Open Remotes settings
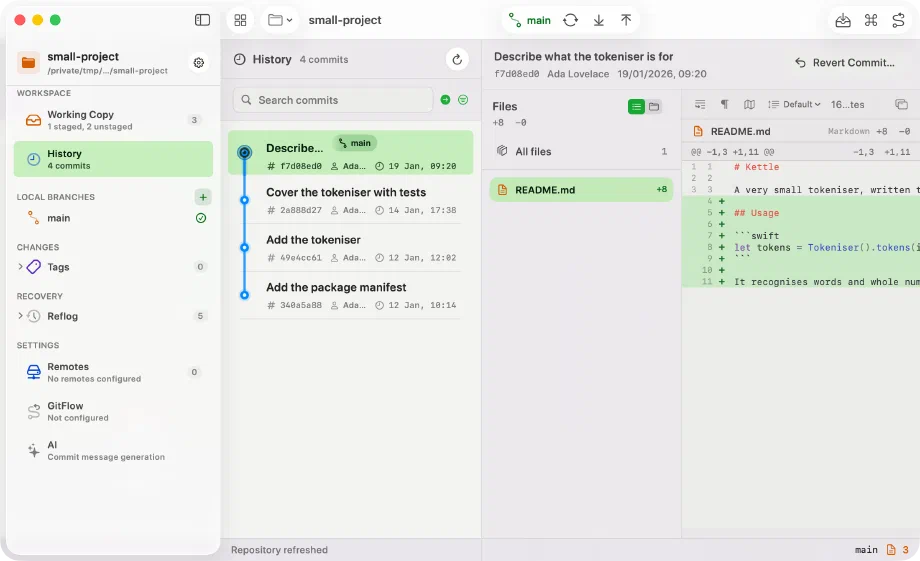The height and width of the screenshot is (561, 920). pos(113,372)
